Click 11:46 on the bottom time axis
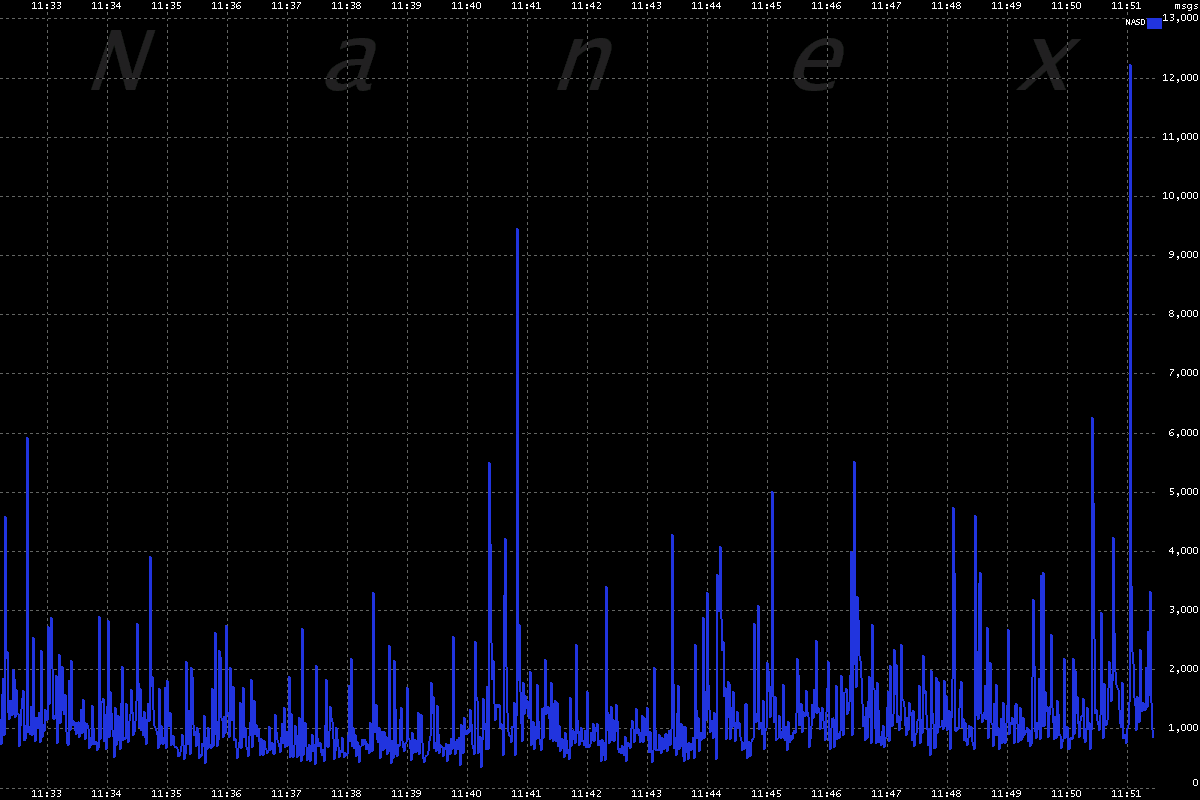The width and height of the screenshot is (1200, 800). tap(826, 793)
